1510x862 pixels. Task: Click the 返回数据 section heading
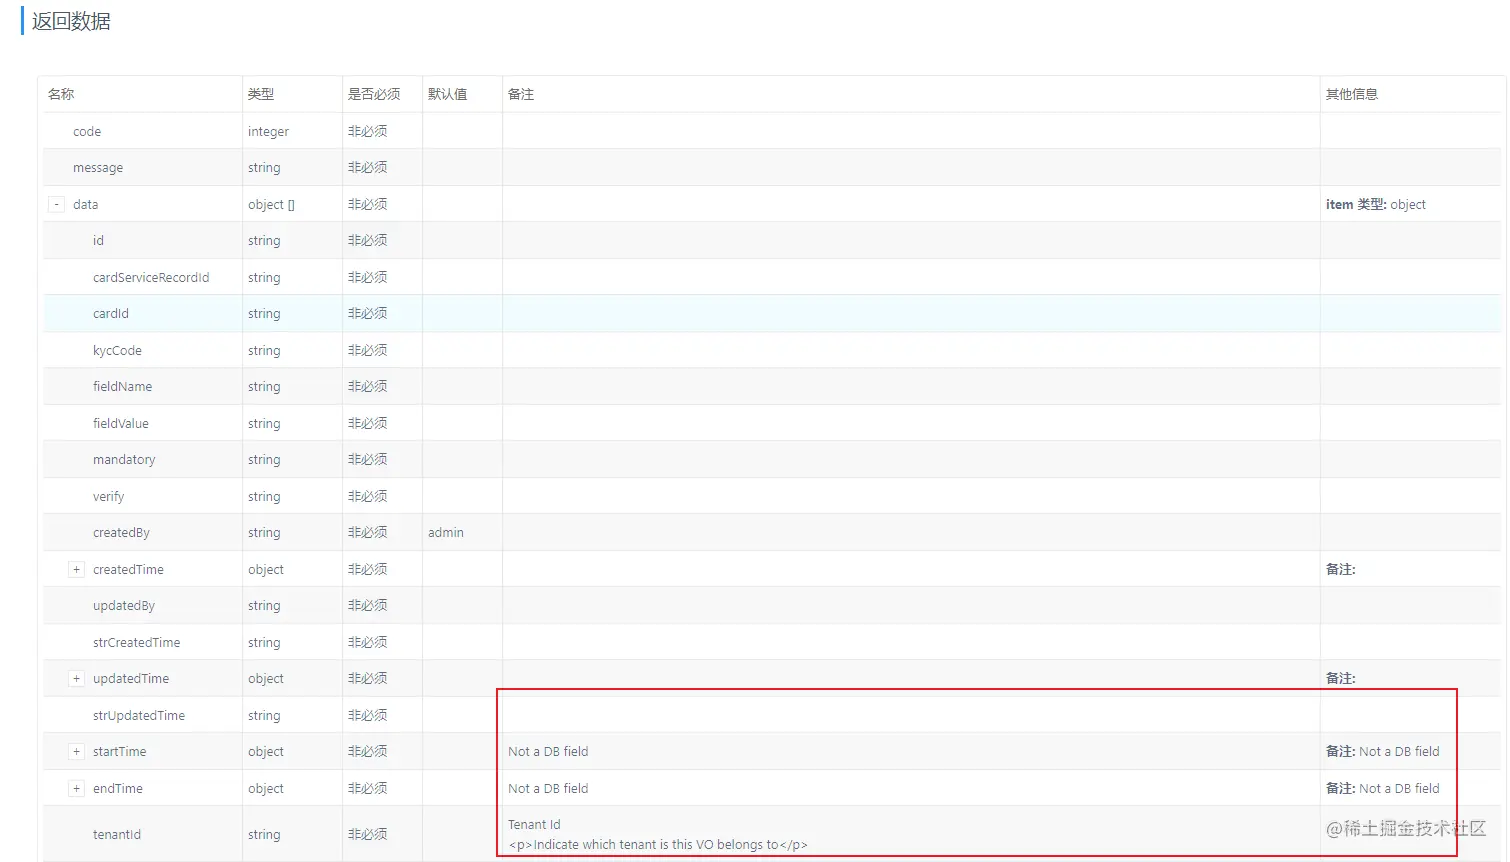[x=71, y=21]
